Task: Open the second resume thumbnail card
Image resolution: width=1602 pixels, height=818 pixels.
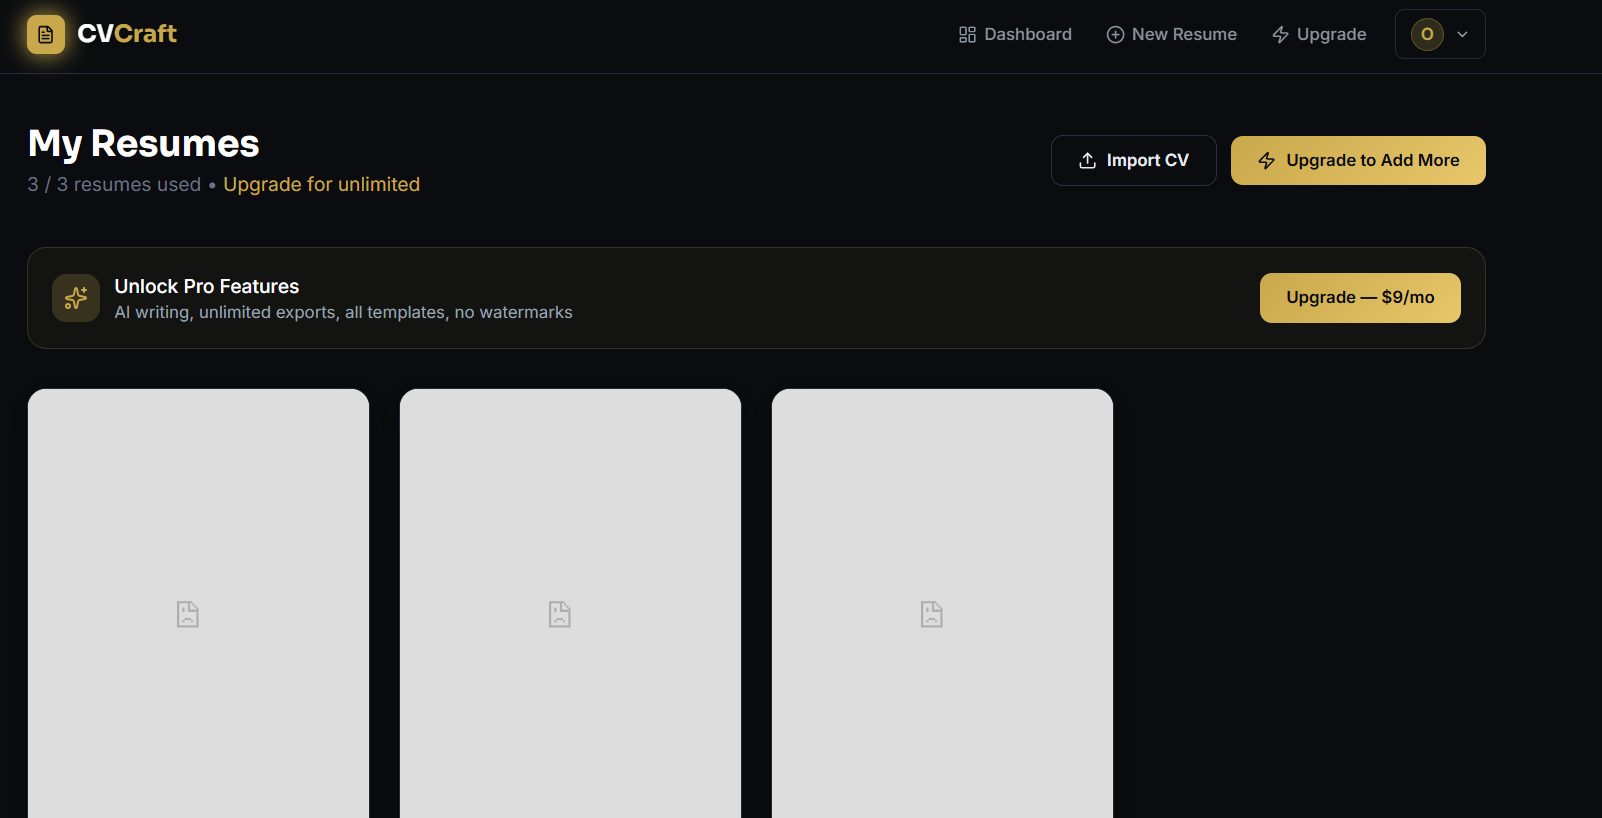Action: pyautogui.click(x=570, y=604)
